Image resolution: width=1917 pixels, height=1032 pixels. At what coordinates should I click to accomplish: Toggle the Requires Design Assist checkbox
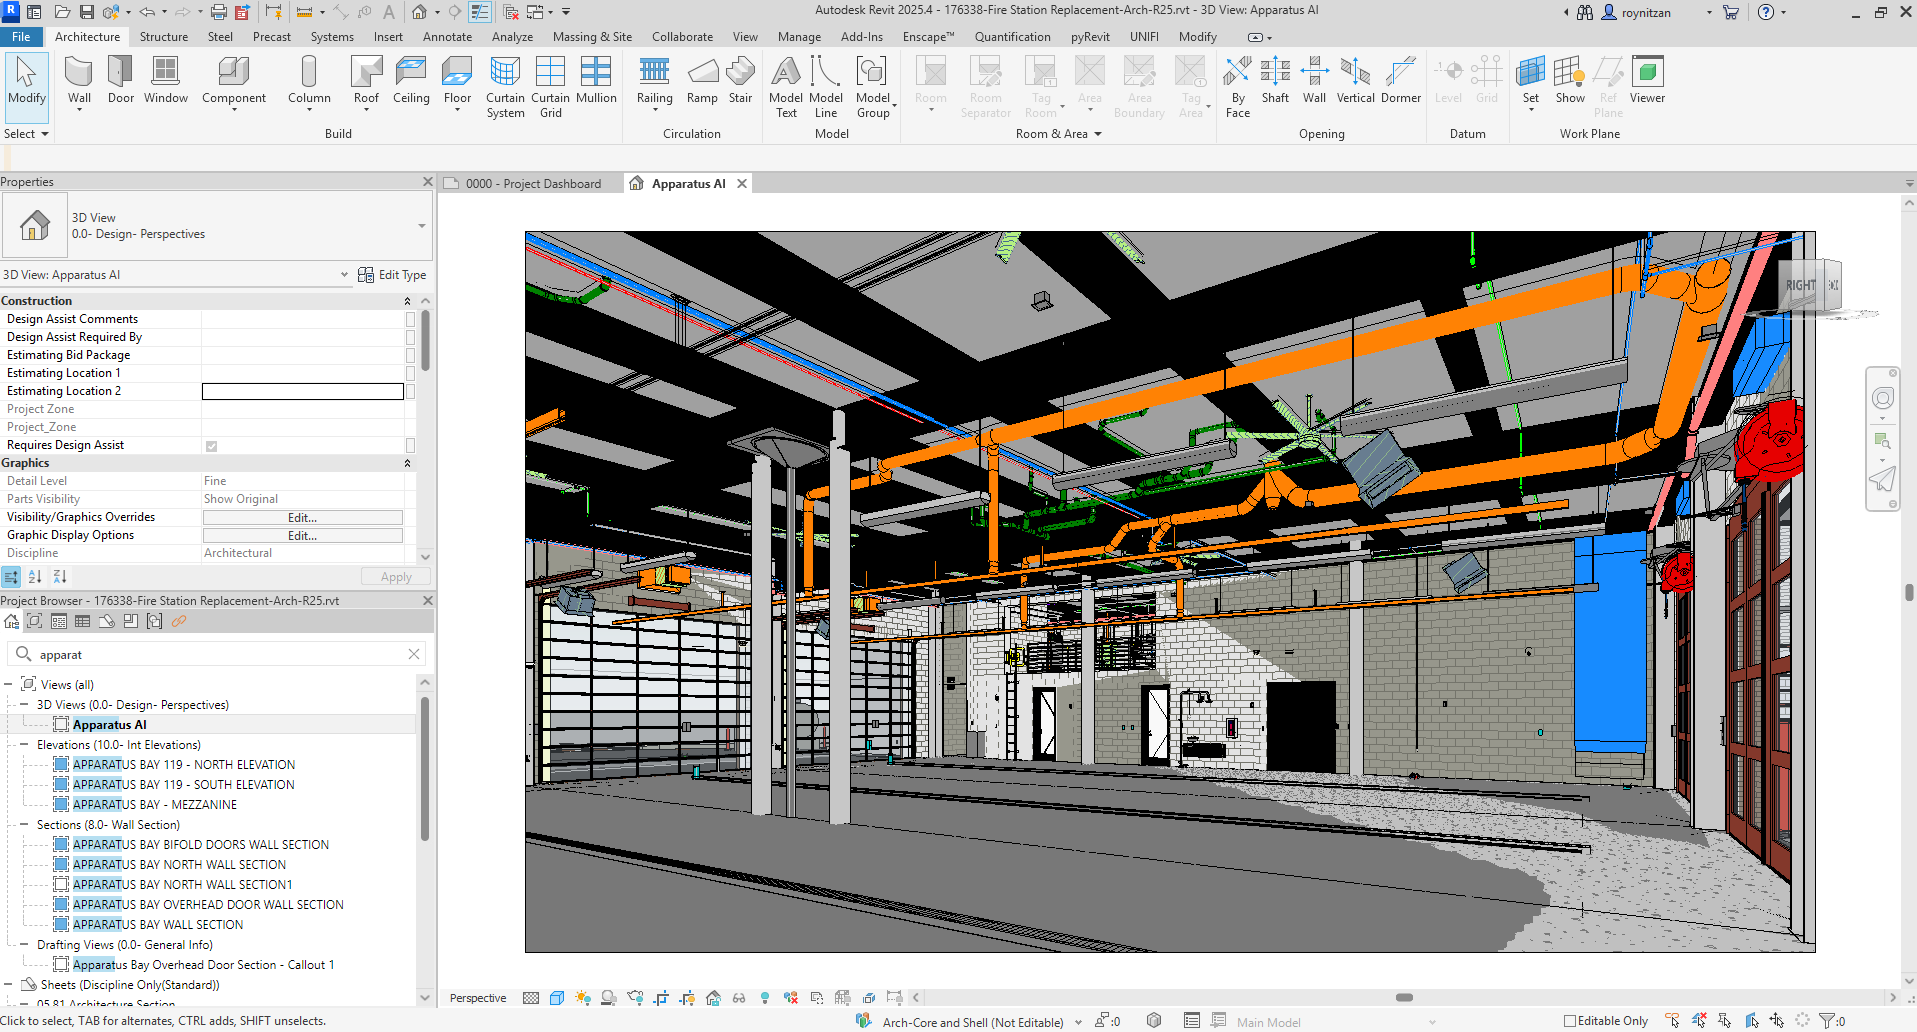point(211,446)
